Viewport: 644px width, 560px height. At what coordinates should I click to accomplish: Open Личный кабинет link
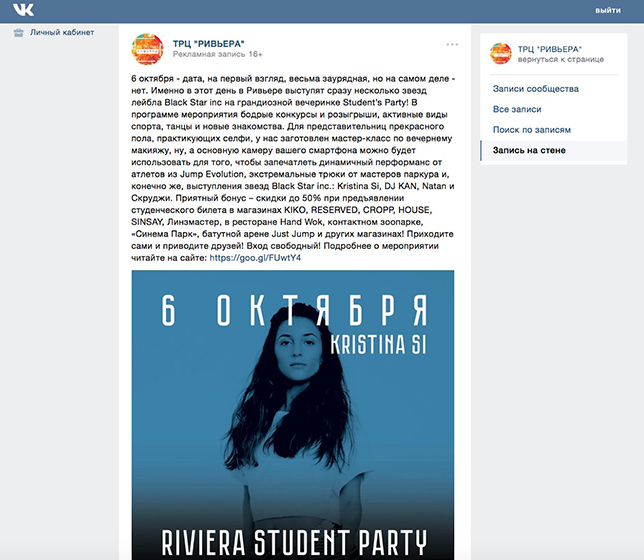pos(62,32)
